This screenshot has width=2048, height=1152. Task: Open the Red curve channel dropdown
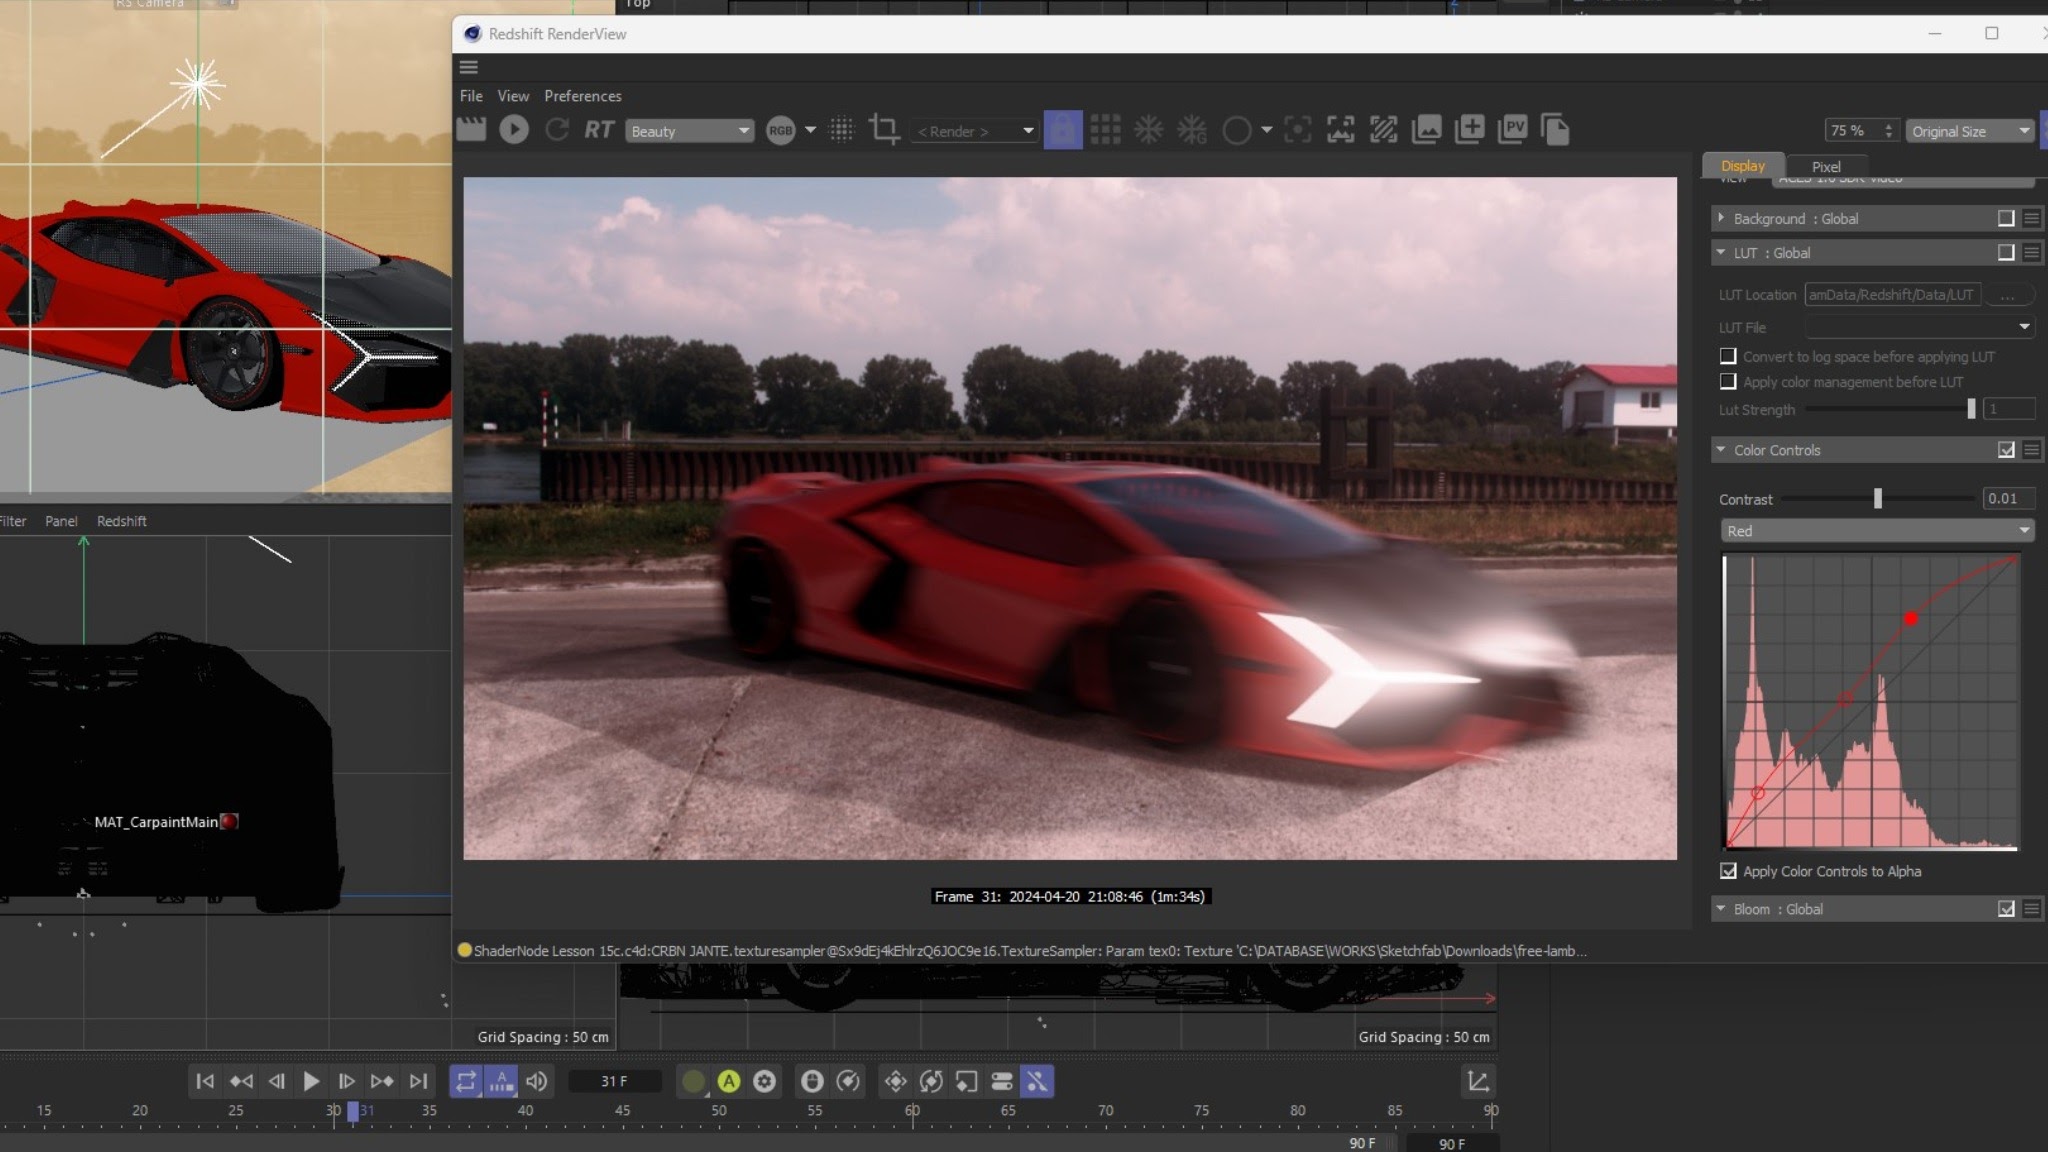pos(1877,531)
